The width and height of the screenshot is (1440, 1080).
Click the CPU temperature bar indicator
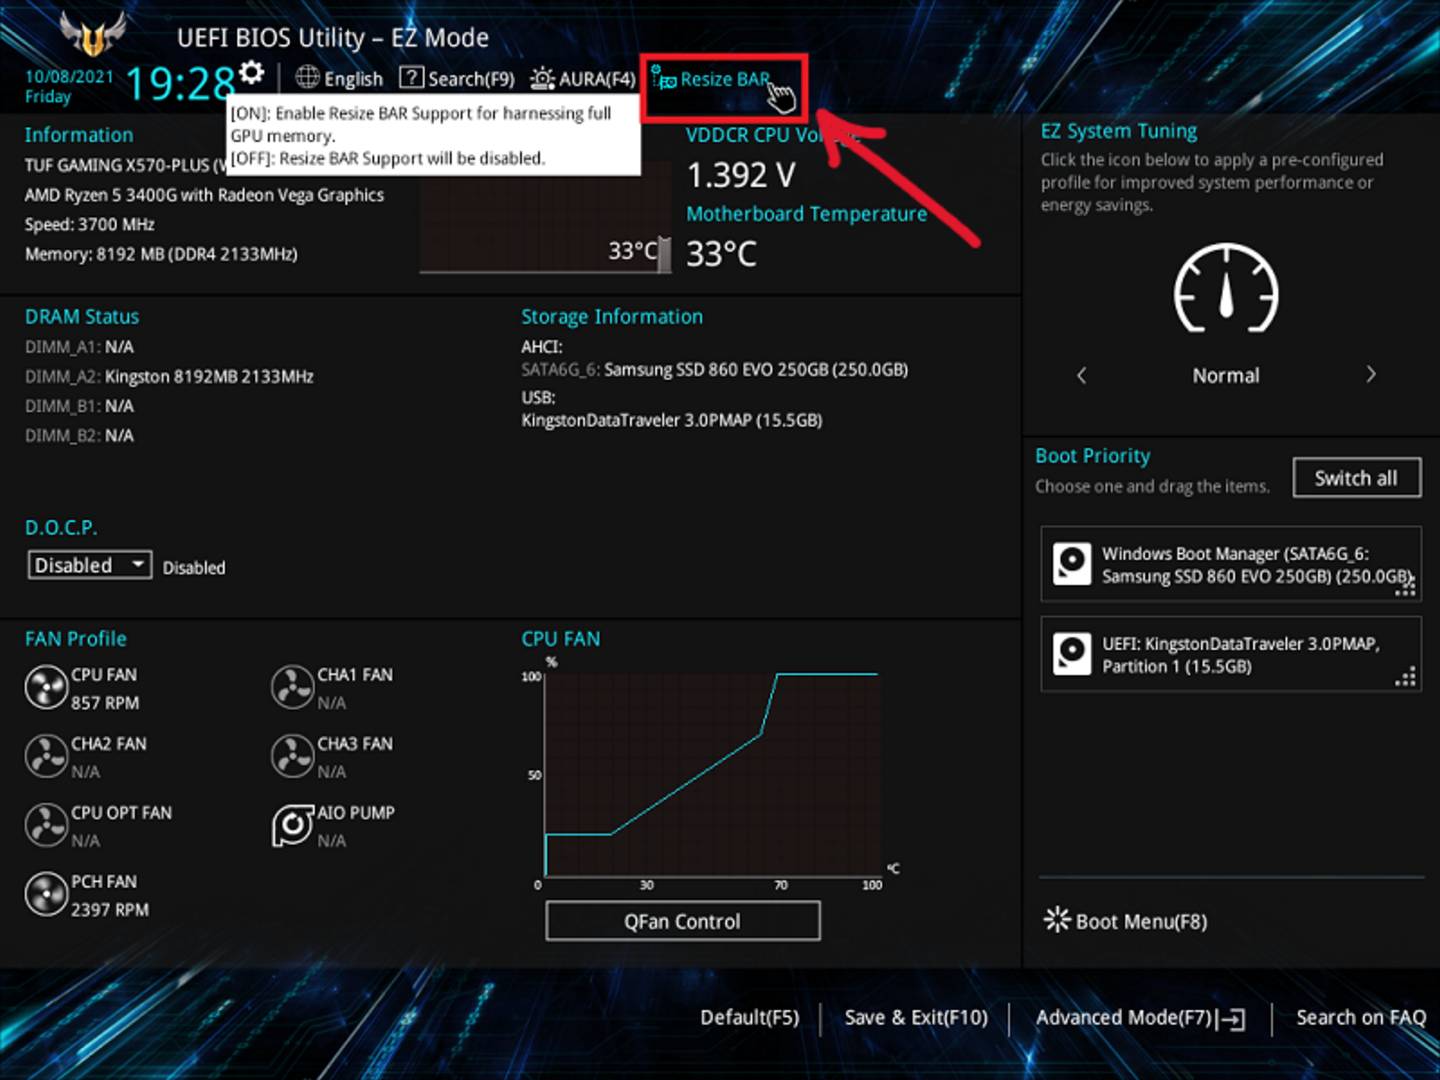[664, 254]
